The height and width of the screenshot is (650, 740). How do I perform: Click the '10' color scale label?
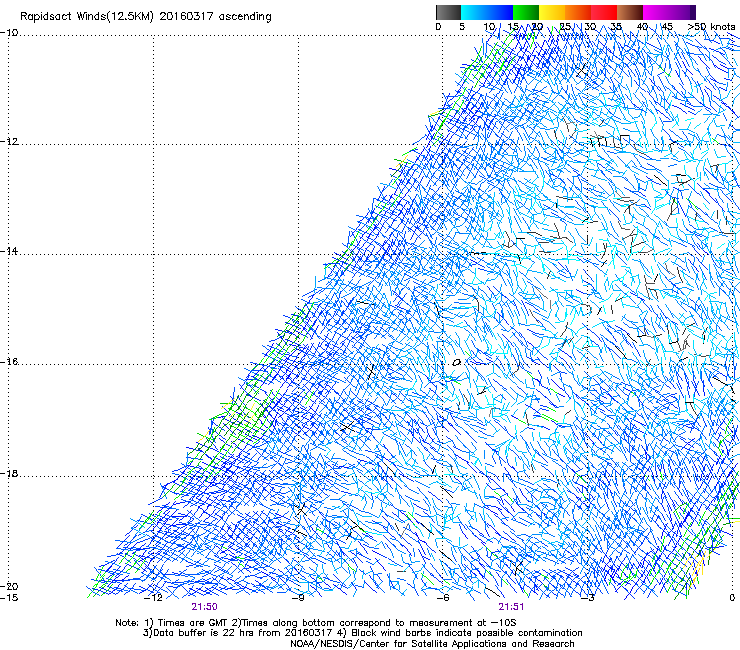(x=489, y=27)
